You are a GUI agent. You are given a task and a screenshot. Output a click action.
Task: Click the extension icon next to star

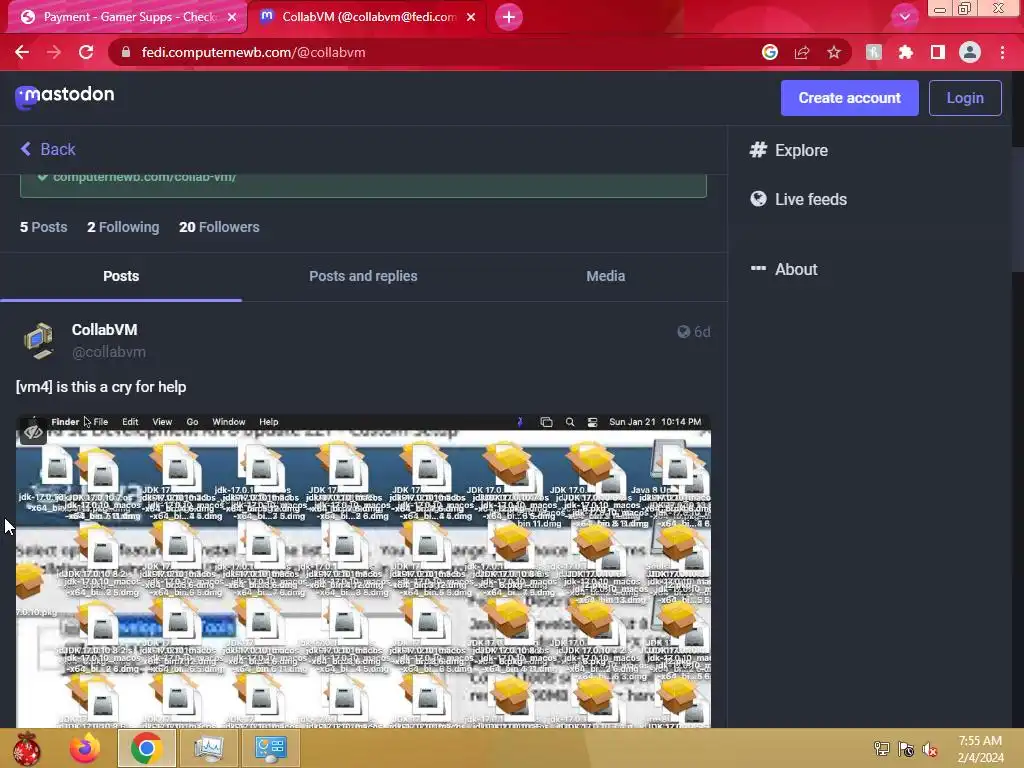pos(874,52)
